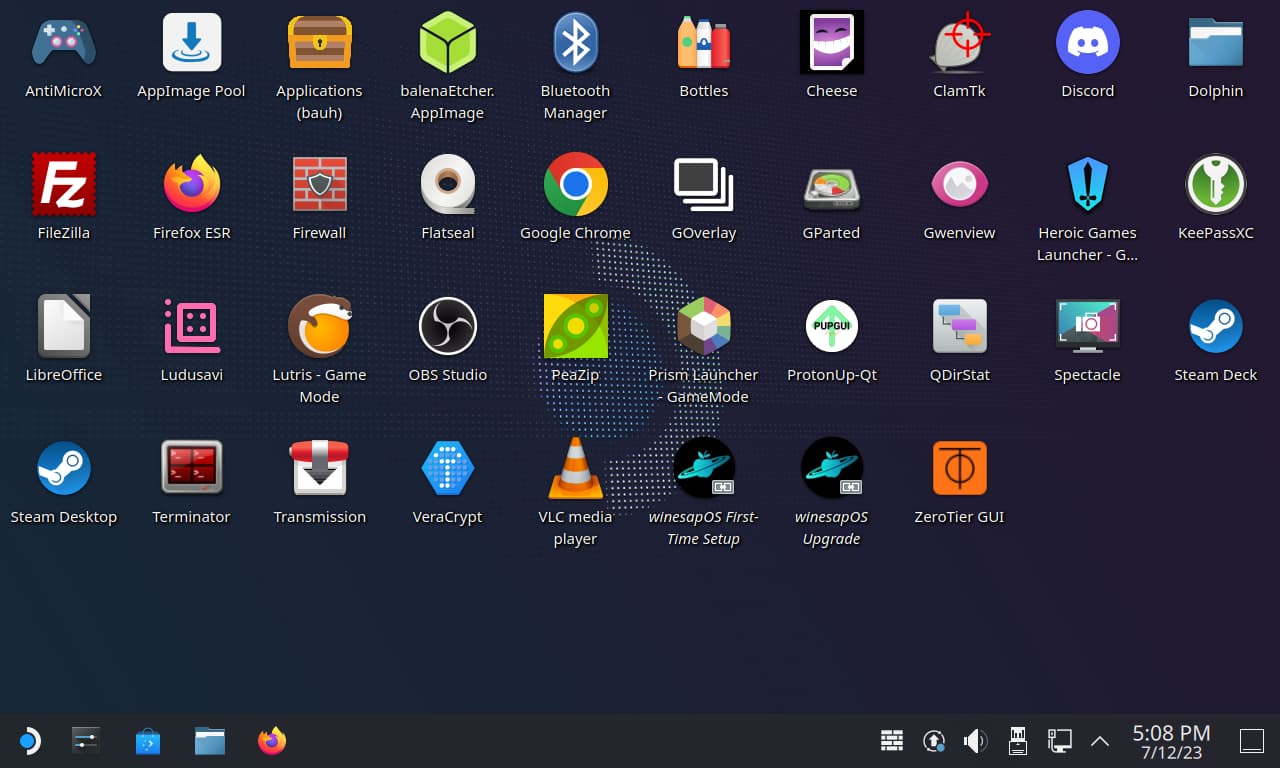Open the application launcher in taskbar
Image resolution: width=1280 pixels, height=768 pixels.
pos(28,741)
